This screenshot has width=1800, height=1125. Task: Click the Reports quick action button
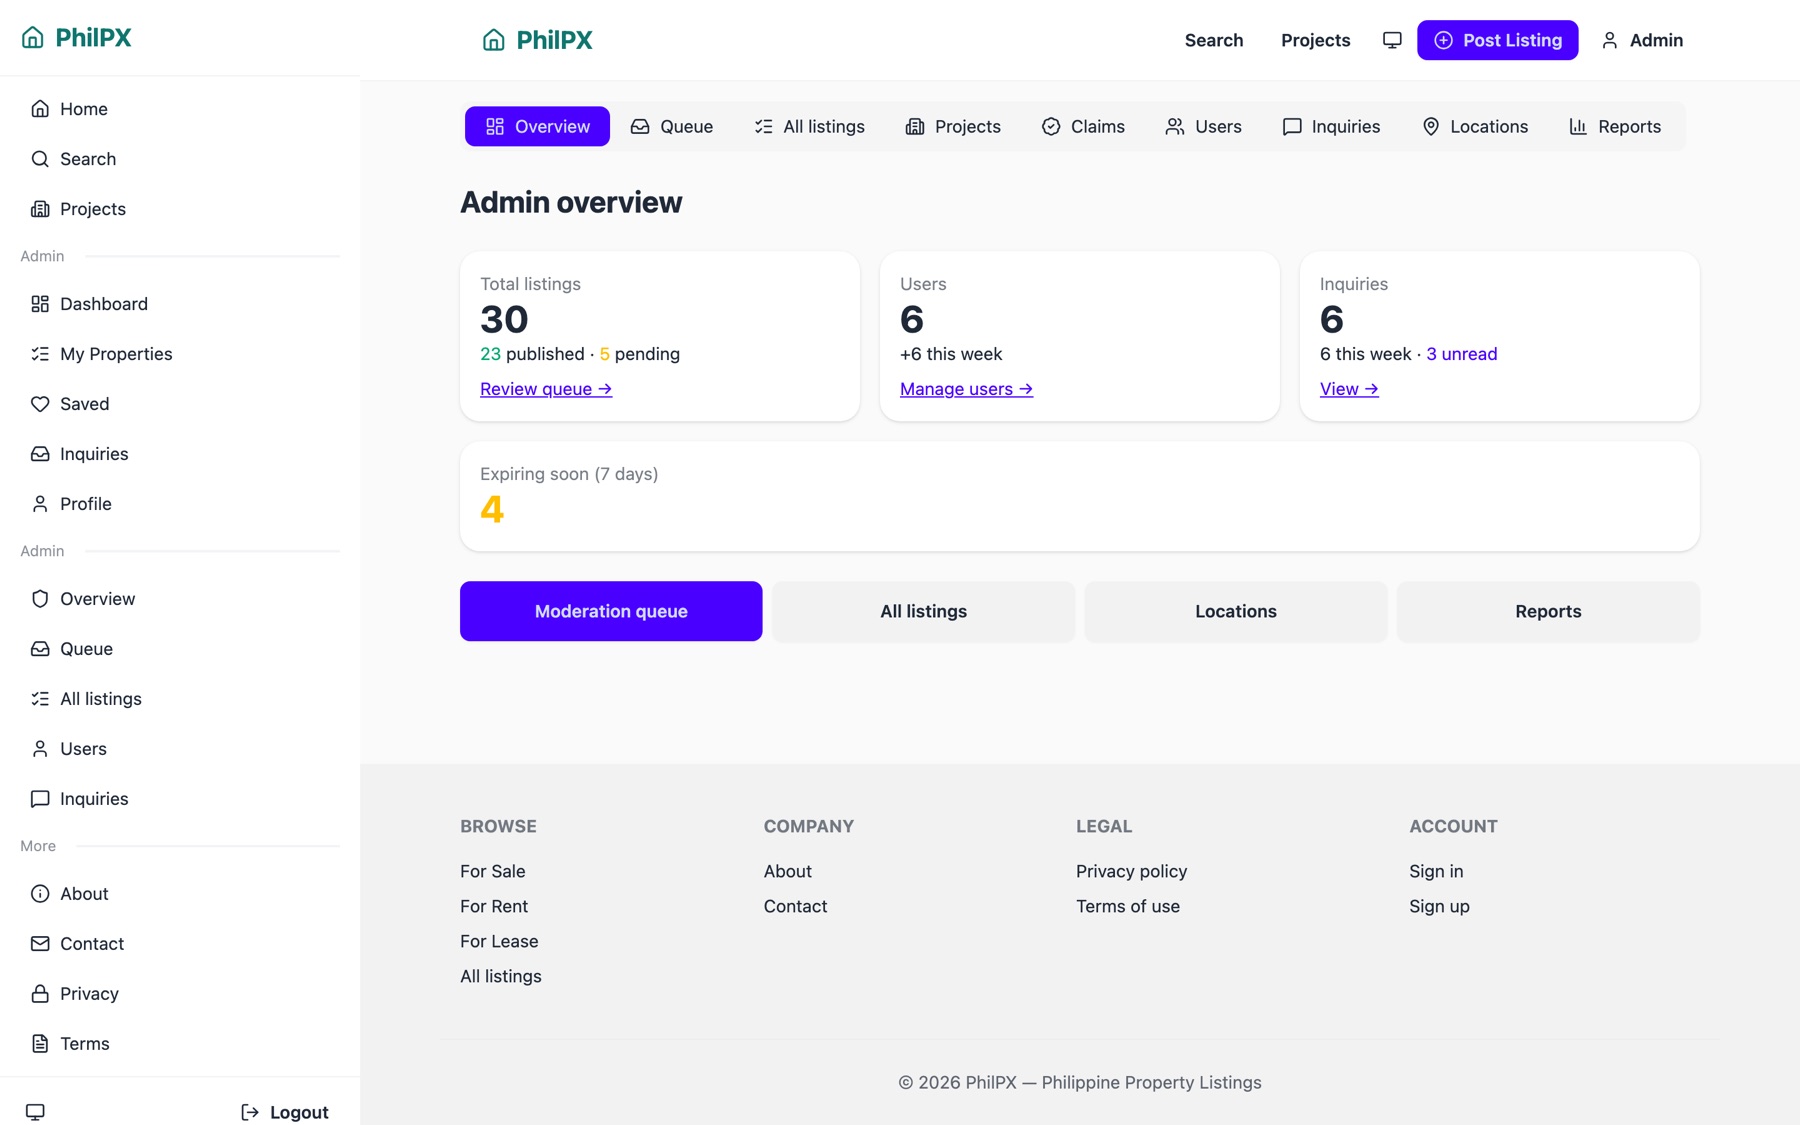click(x=1548, y=611)
